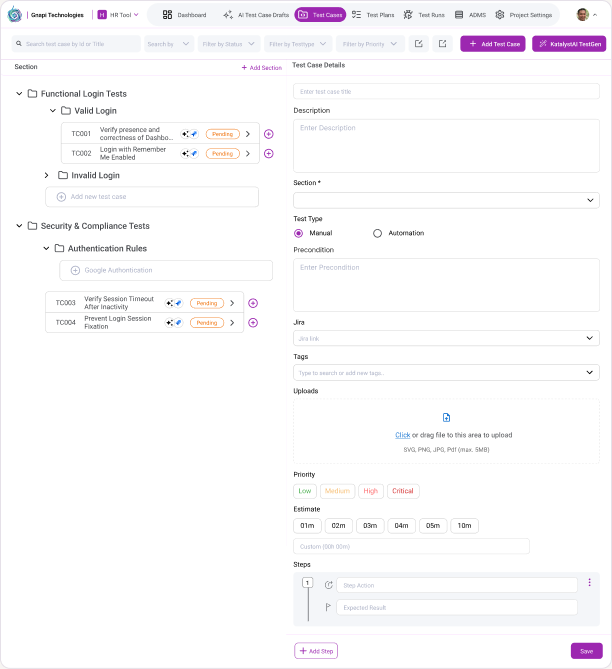Click the AI sparkle icon on TC001
Image resolution: width=612 pixels, height=669 pixels.
coord(185,134)
